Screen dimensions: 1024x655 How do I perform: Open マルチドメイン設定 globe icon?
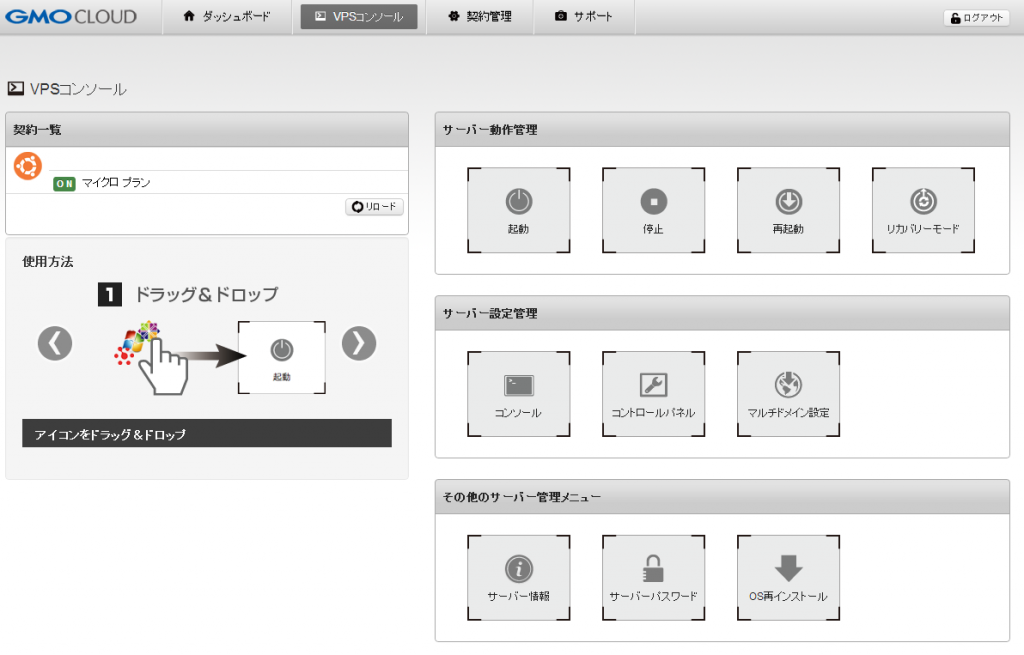pyautogui.click(x=788, y=394)
